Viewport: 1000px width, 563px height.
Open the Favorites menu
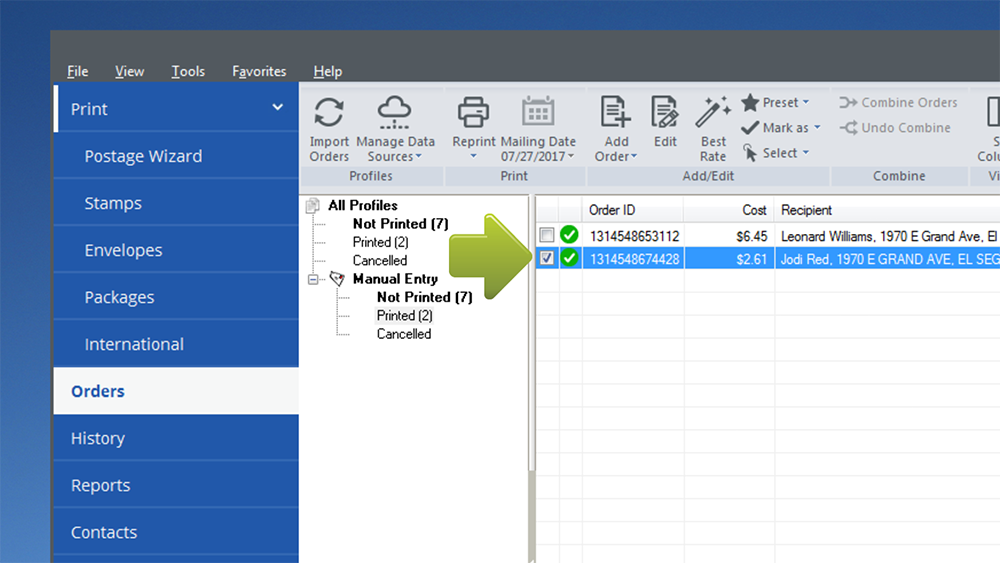point(259,71)
